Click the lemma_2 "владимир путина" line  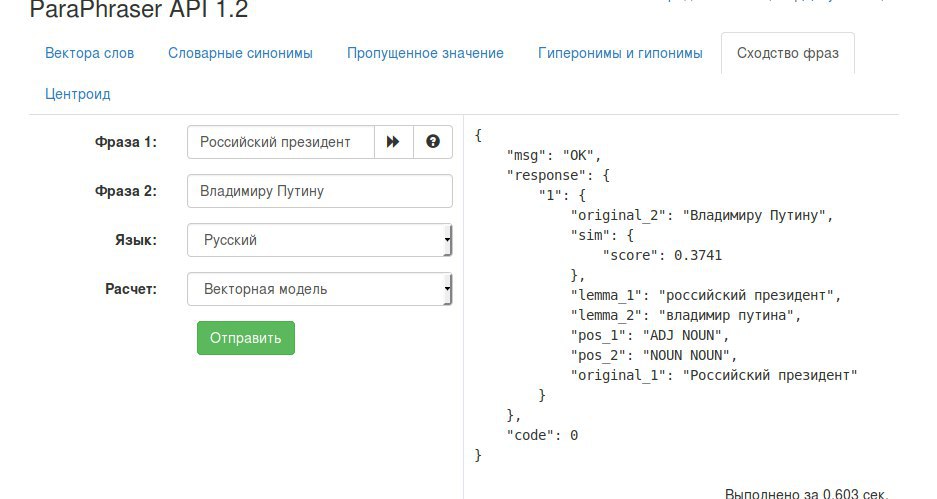(685, 315)
